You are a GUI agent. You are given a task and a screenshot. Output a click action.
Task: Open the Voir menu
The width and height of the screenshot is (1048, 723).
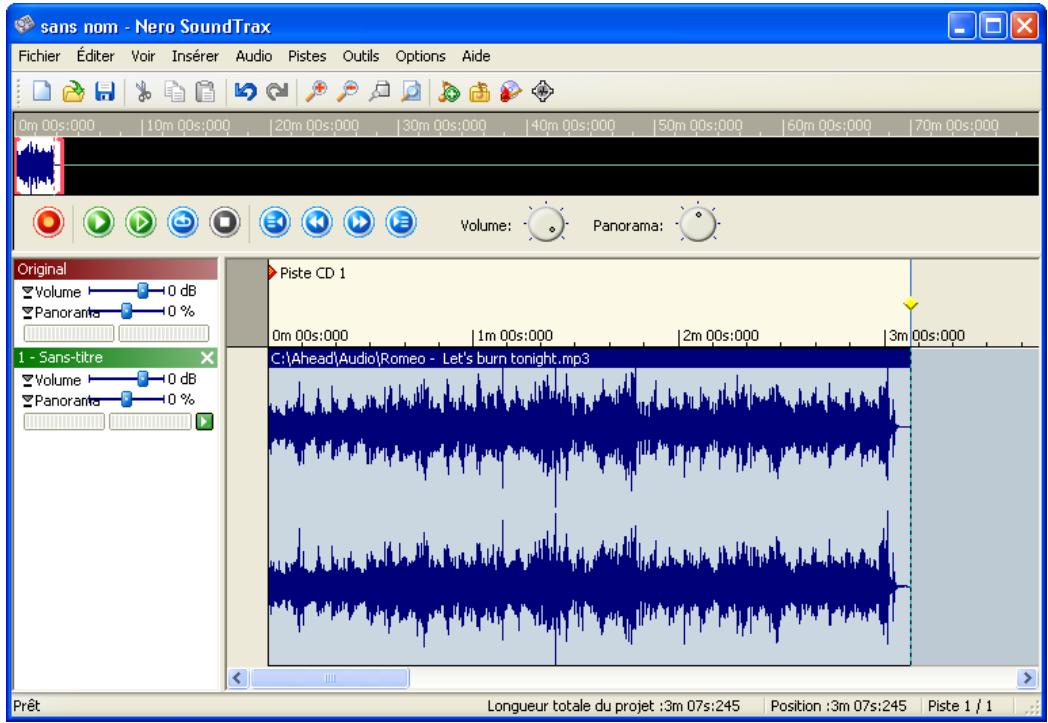(x=143, y=56)
